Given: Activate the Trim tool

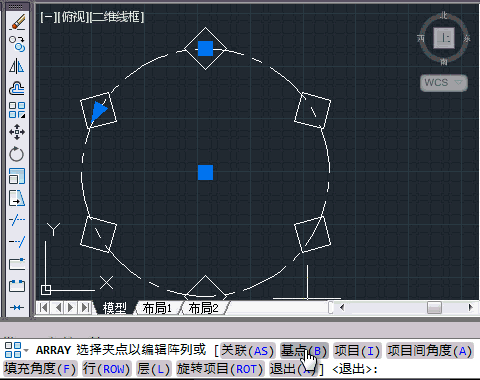Looking at the screenshot, I should click(x=17, y=220).
